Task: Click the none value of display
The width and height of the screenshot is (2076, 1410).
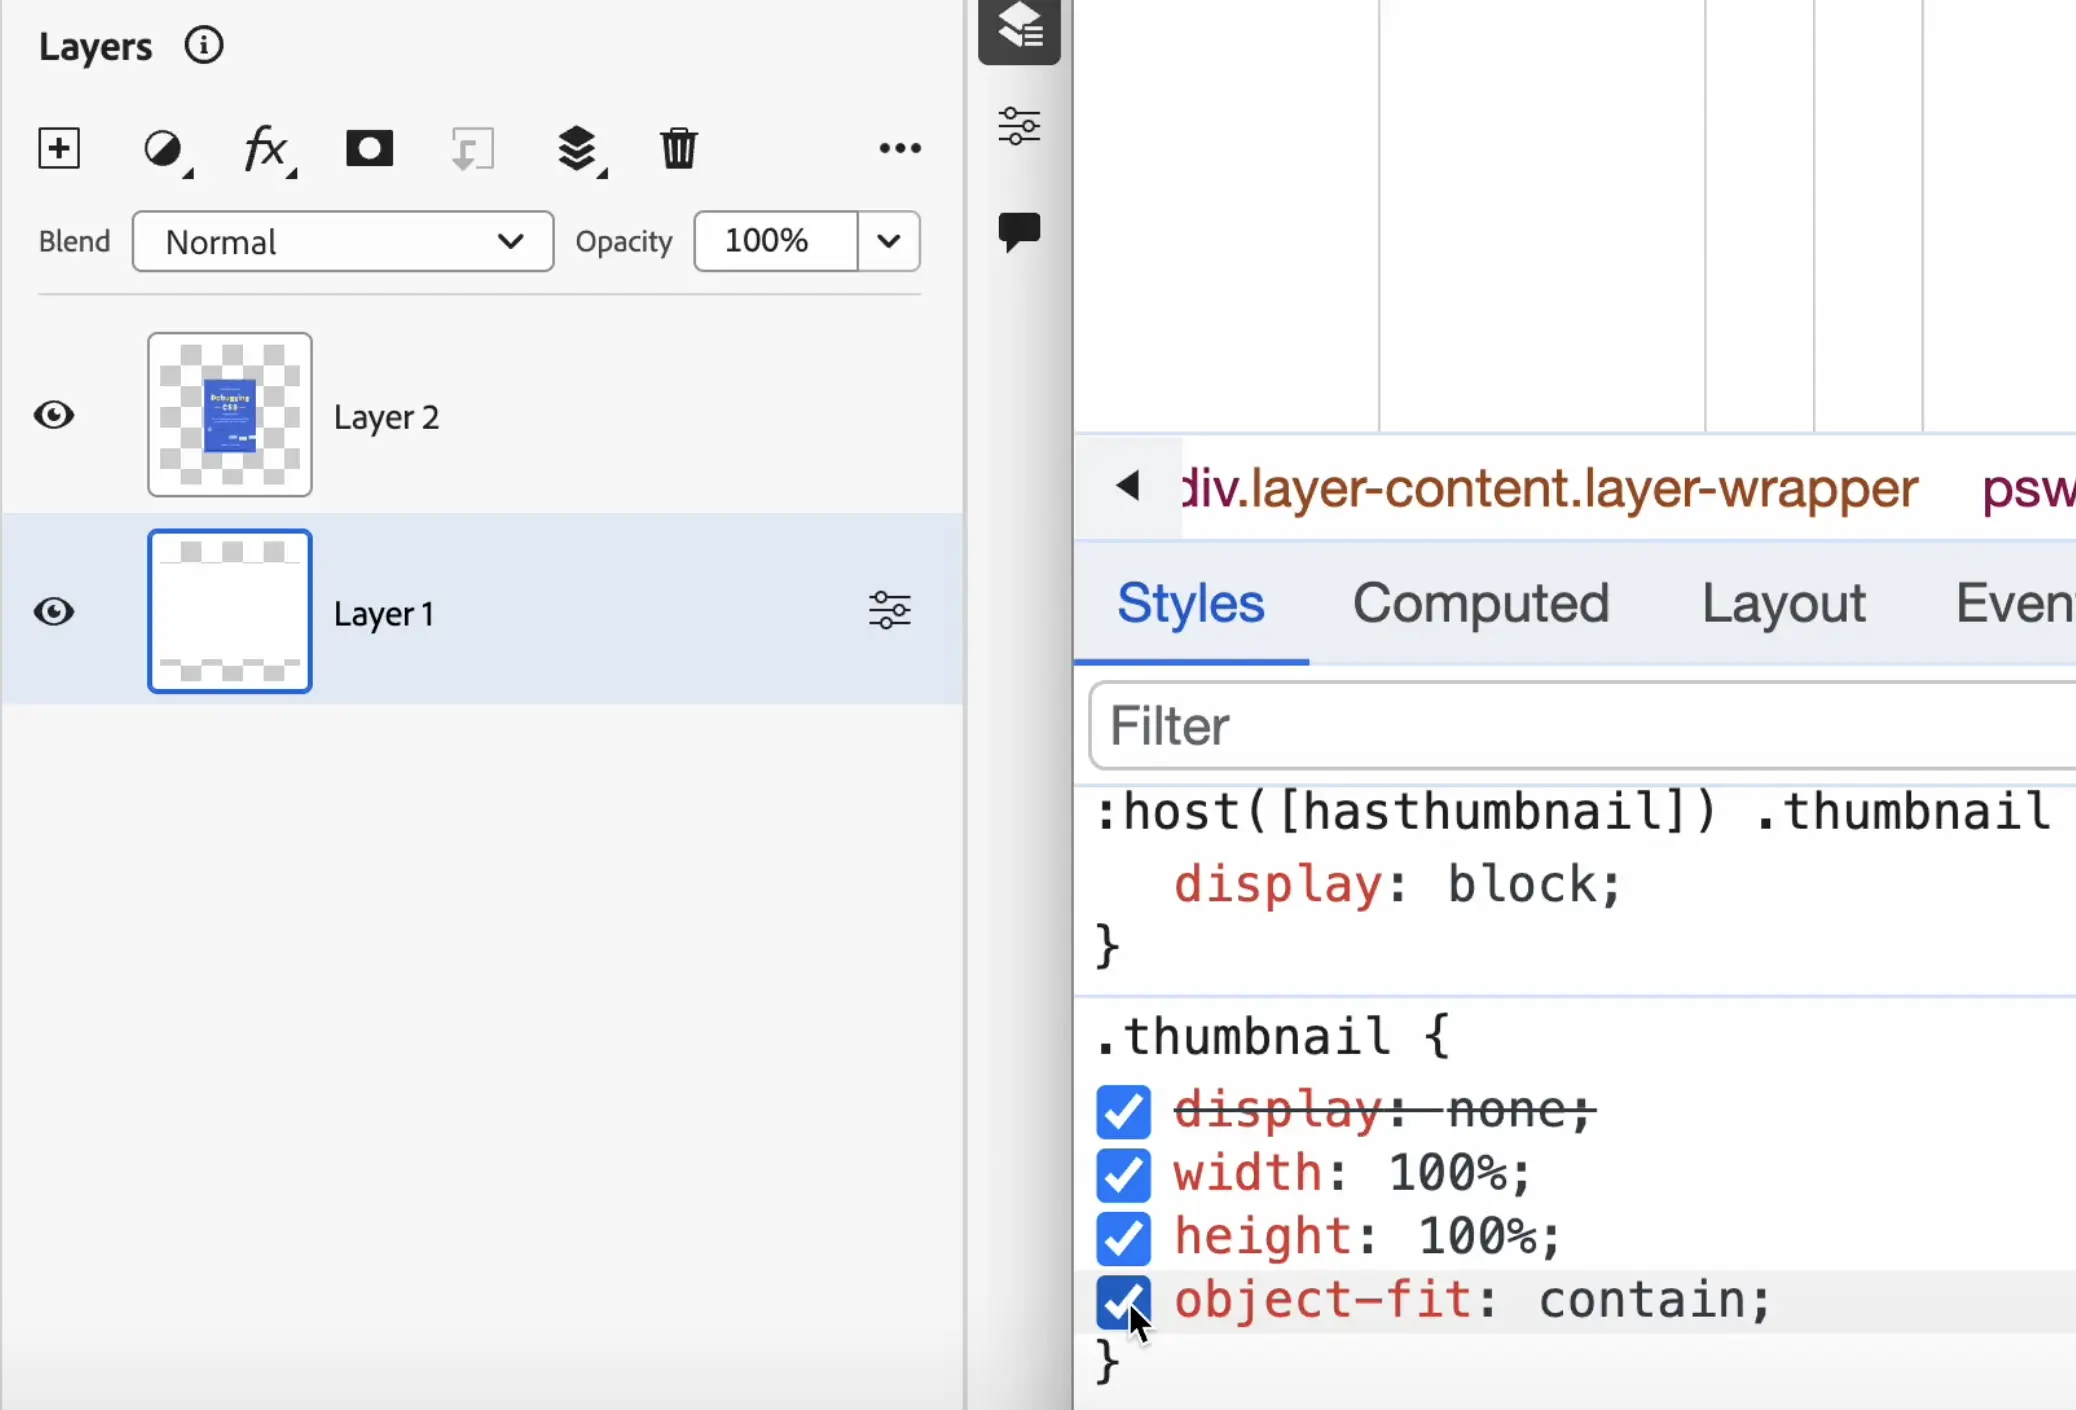Action: tap(1509, 1110)
